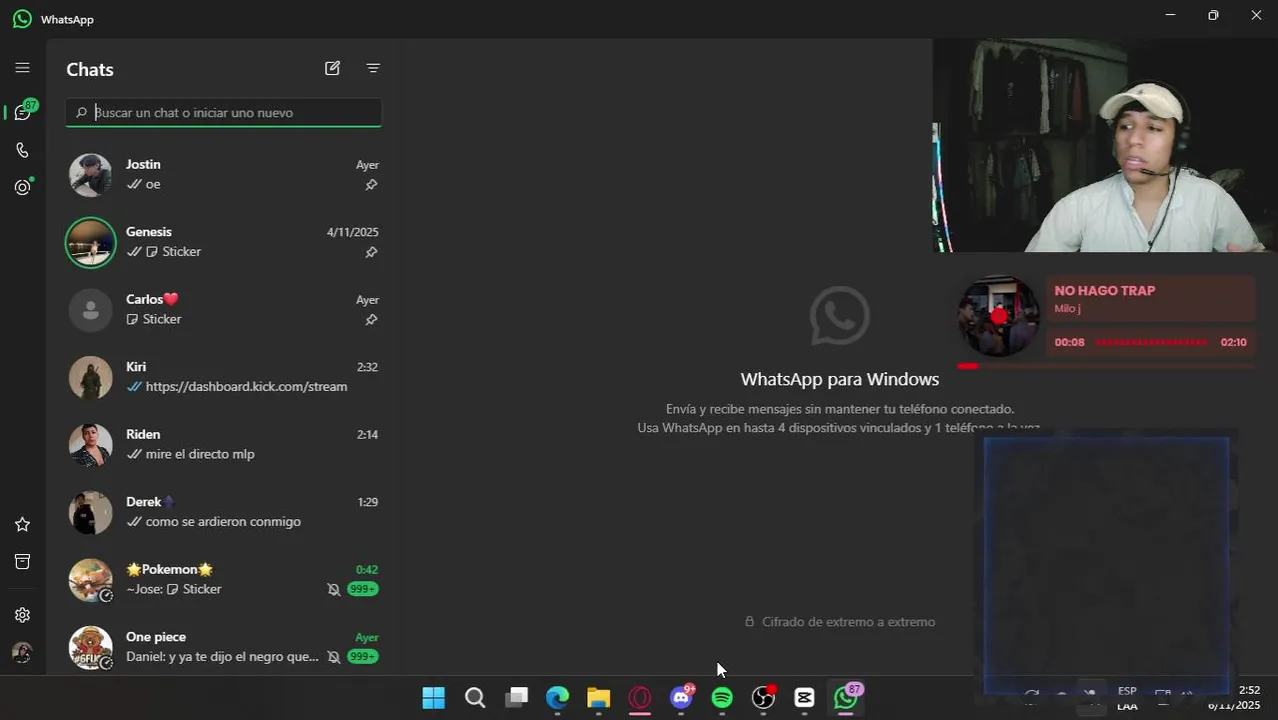Open the Kiri chat

tap(224, 377)
